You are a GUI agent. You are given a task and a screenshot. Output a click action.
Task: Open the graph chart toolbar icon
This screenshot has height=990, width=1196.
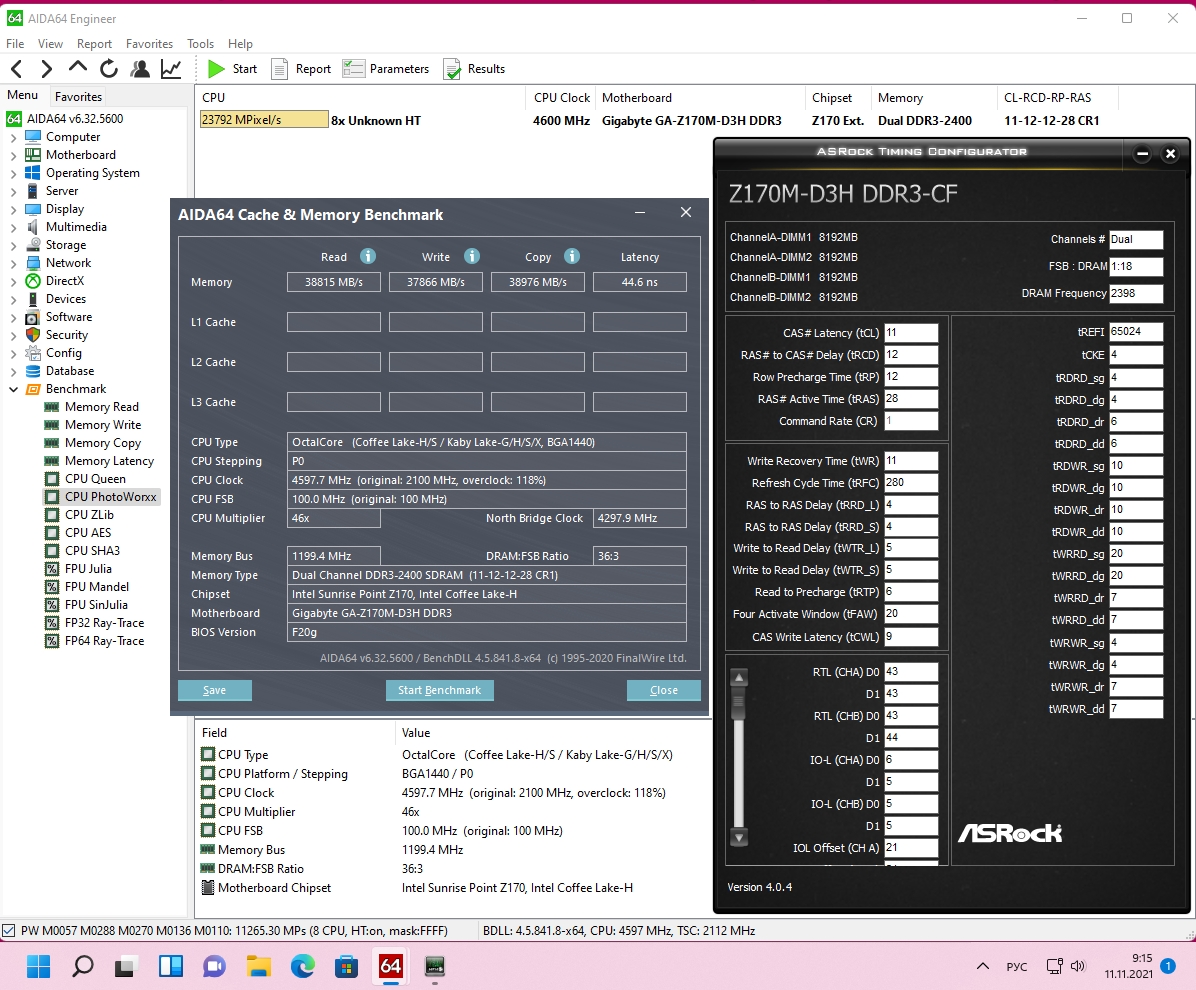pyautogui.click(x=171, y=69)
